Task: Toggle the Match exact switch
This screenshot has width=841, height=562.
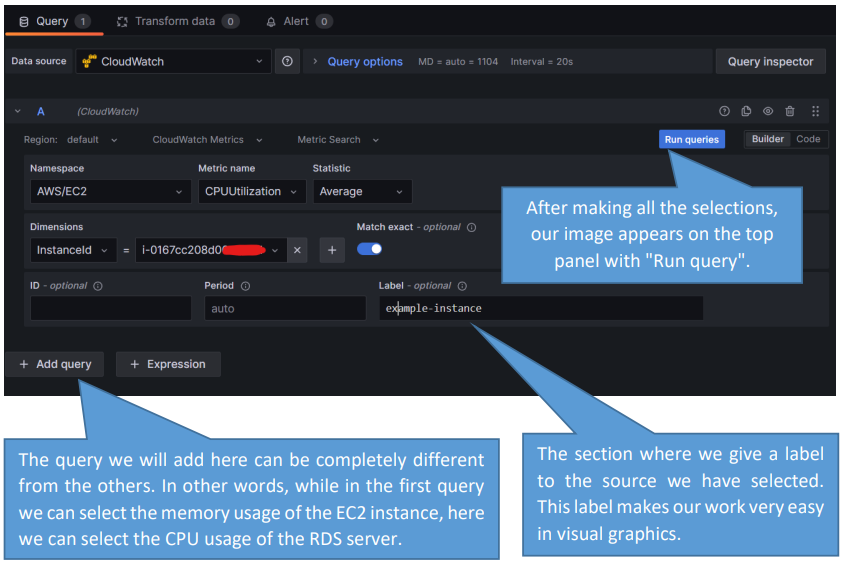Action: (x=370, y=249)
